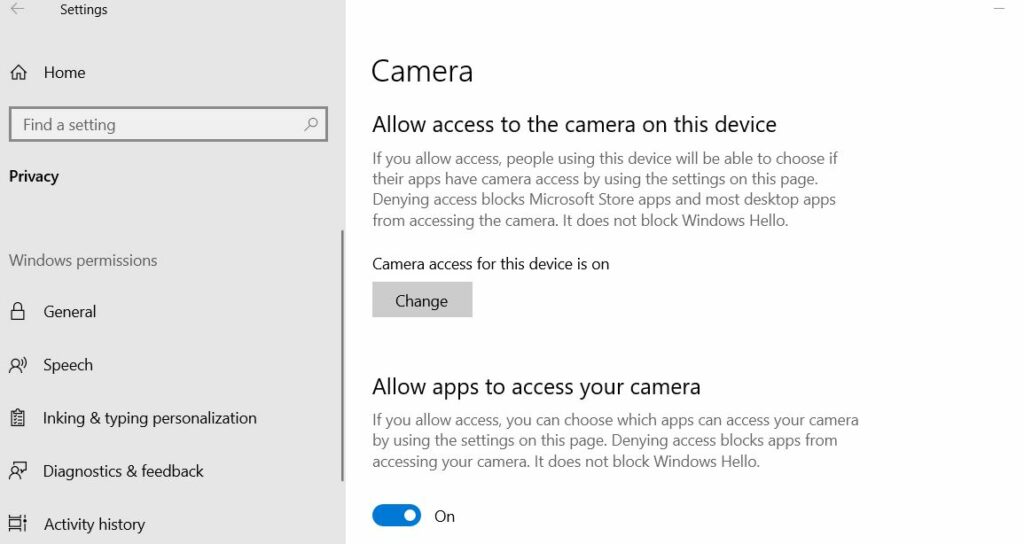Click the Diagnostics & feedback icon

tap(18, 471)
